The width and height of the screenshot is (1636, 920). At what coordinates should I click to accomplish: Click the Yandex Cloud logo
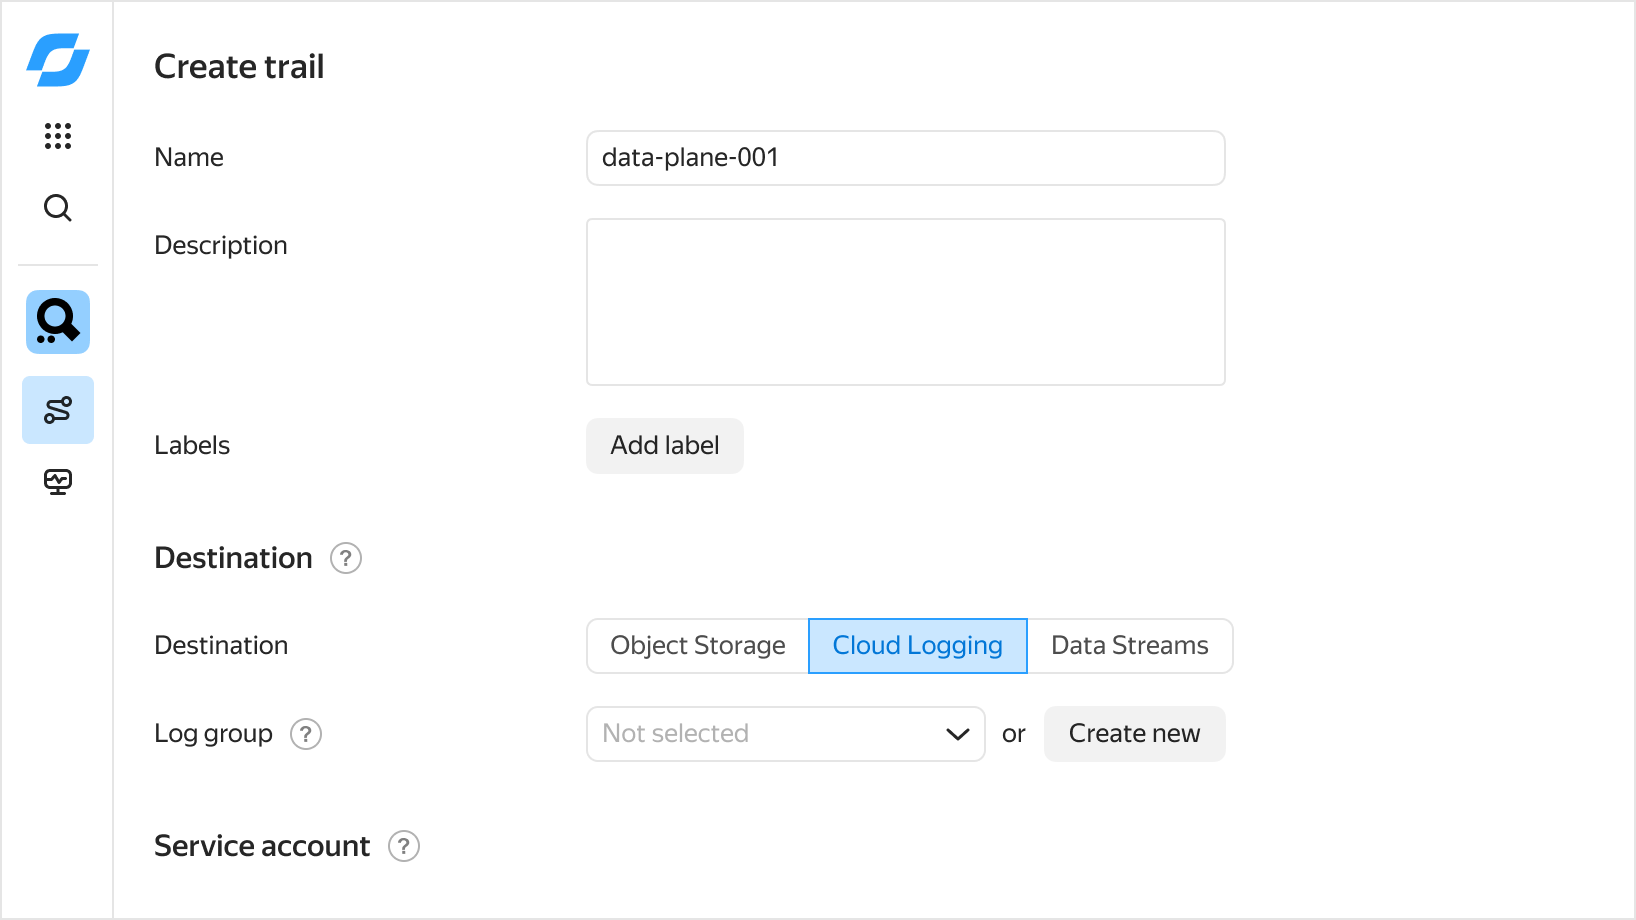58,60
